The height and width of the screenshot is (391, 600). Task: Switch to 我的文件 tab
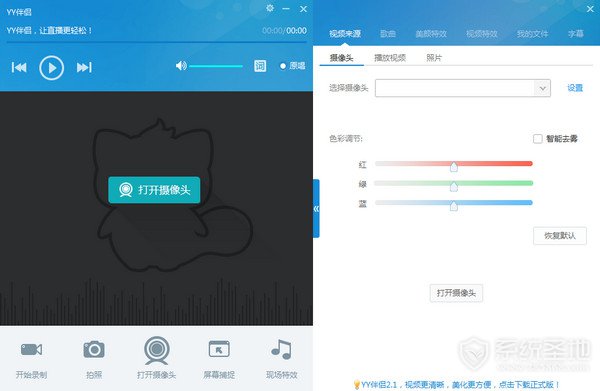[532, 34]
